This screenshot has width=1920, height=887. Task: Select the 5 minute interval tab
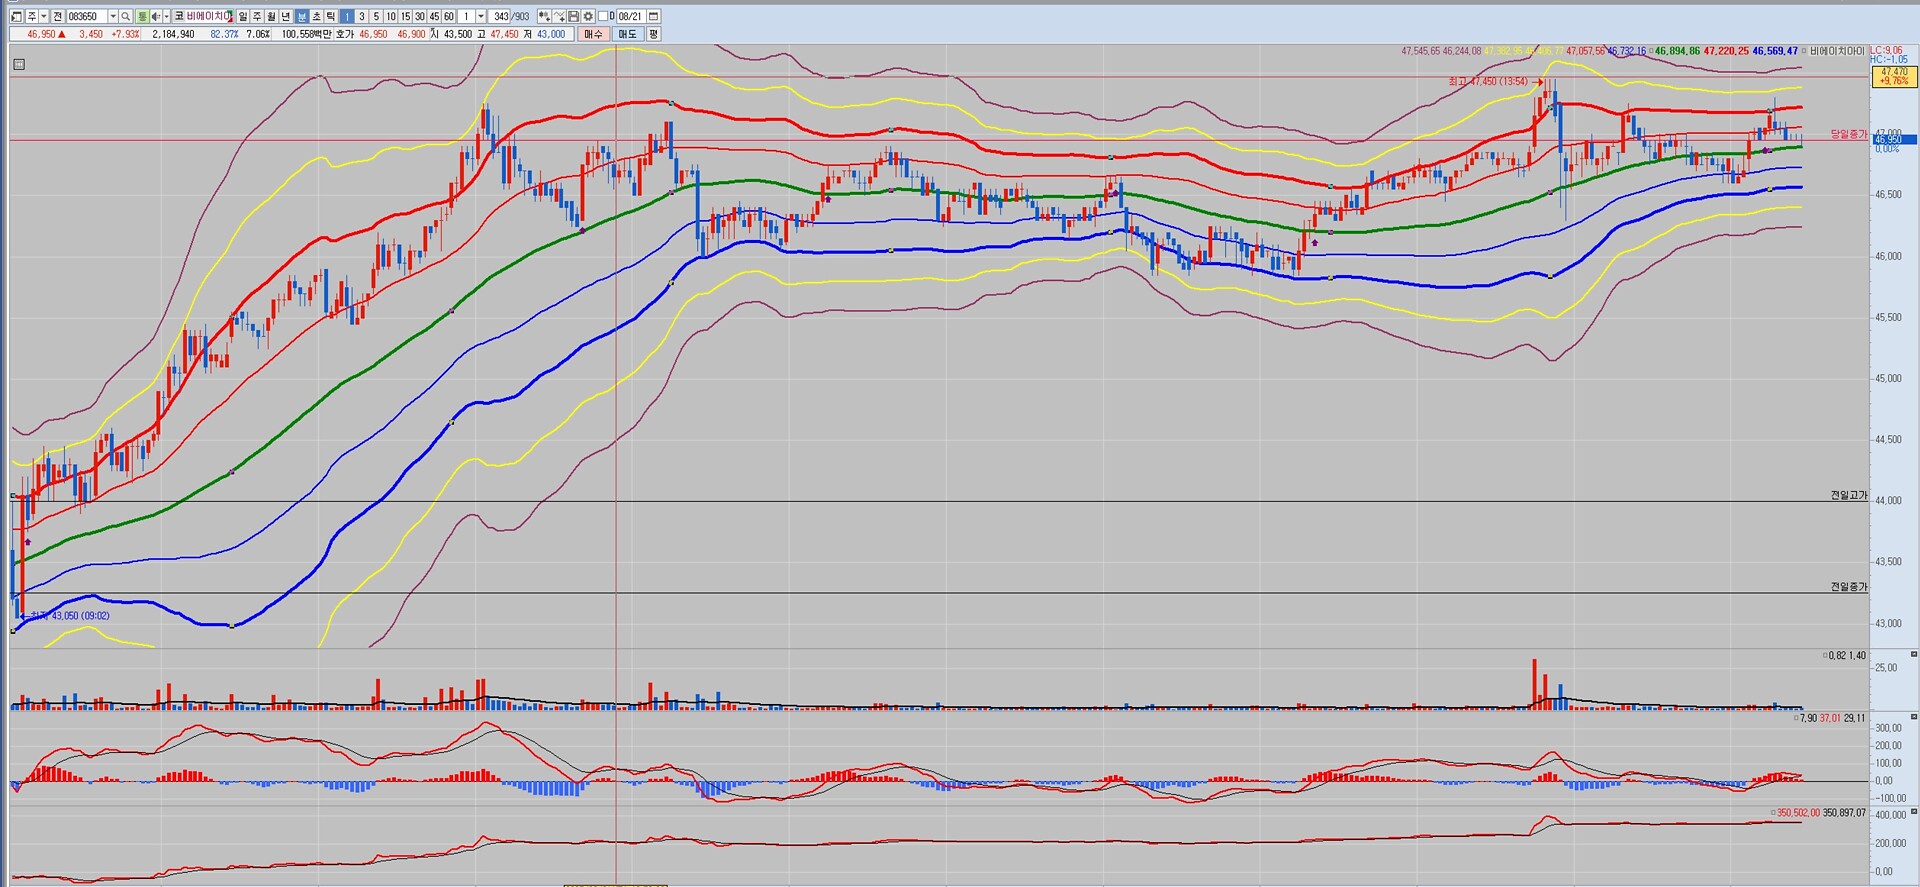coord(376,17)
